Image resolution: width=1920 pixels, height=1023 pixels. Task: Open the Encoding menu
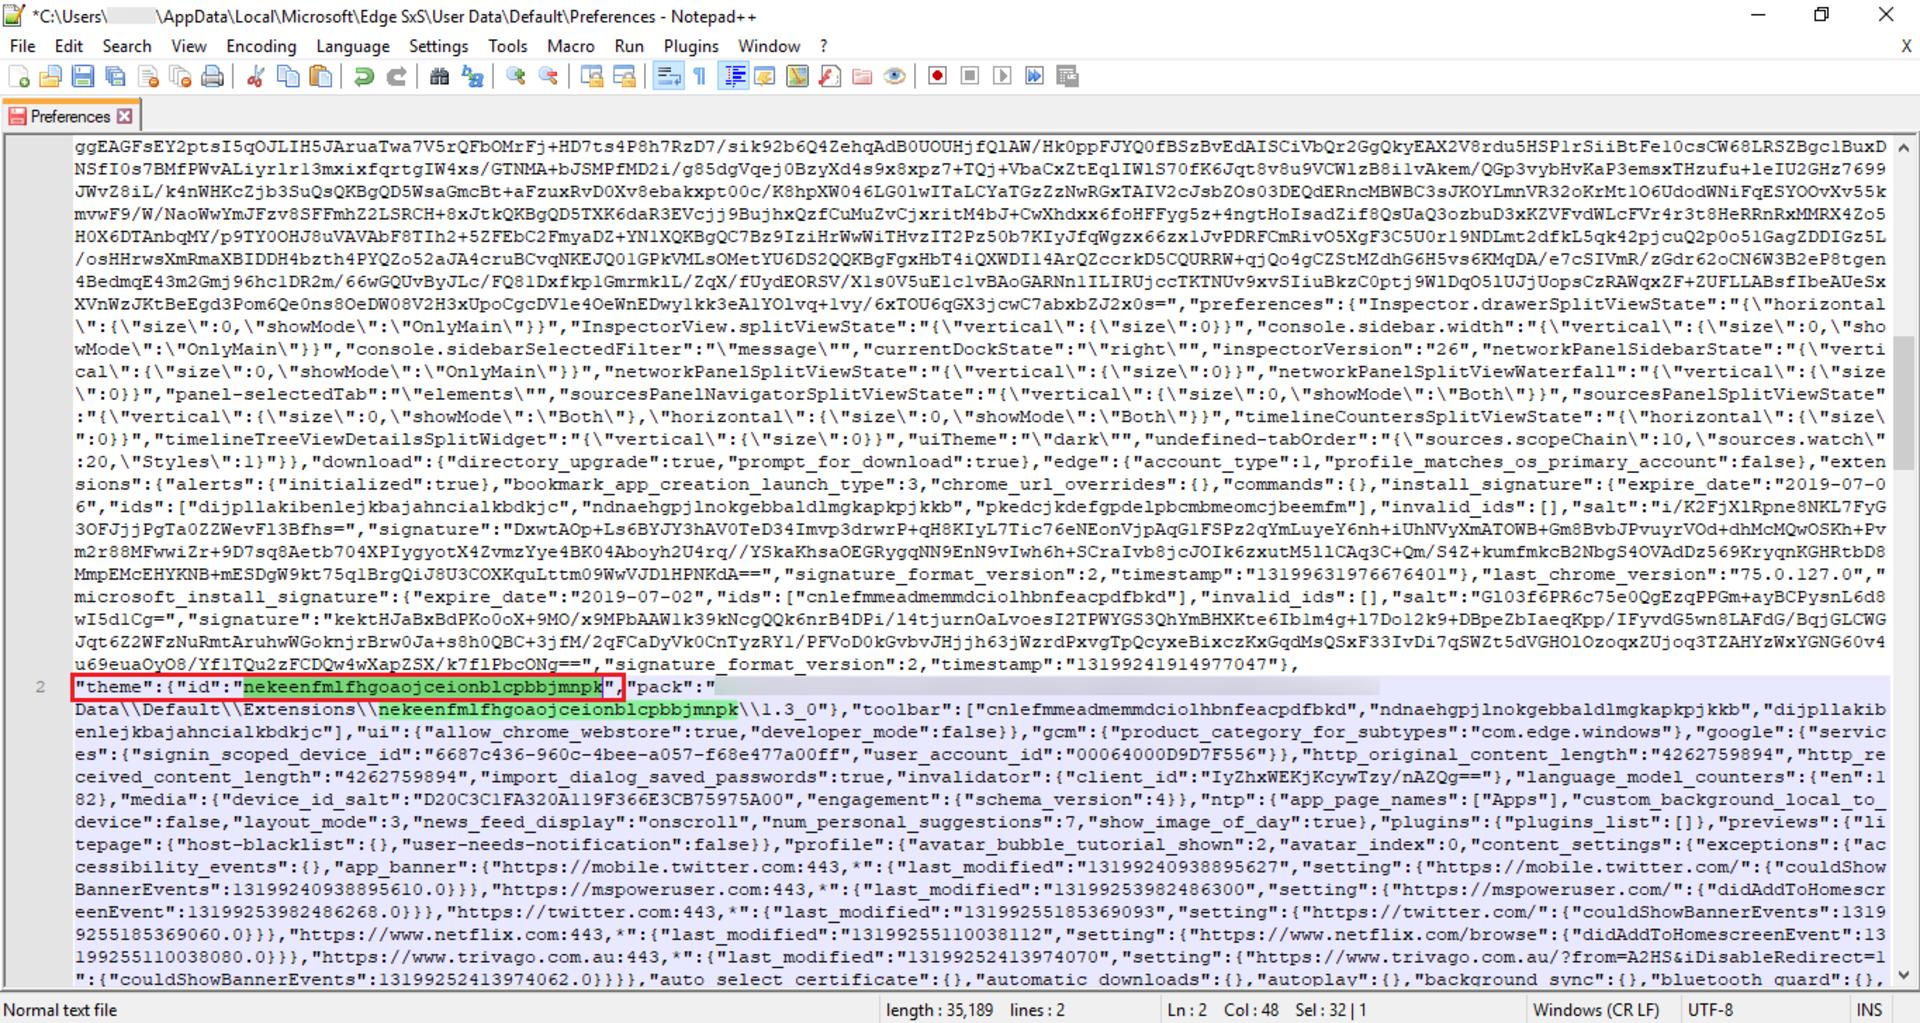click(x=261, y=46)
